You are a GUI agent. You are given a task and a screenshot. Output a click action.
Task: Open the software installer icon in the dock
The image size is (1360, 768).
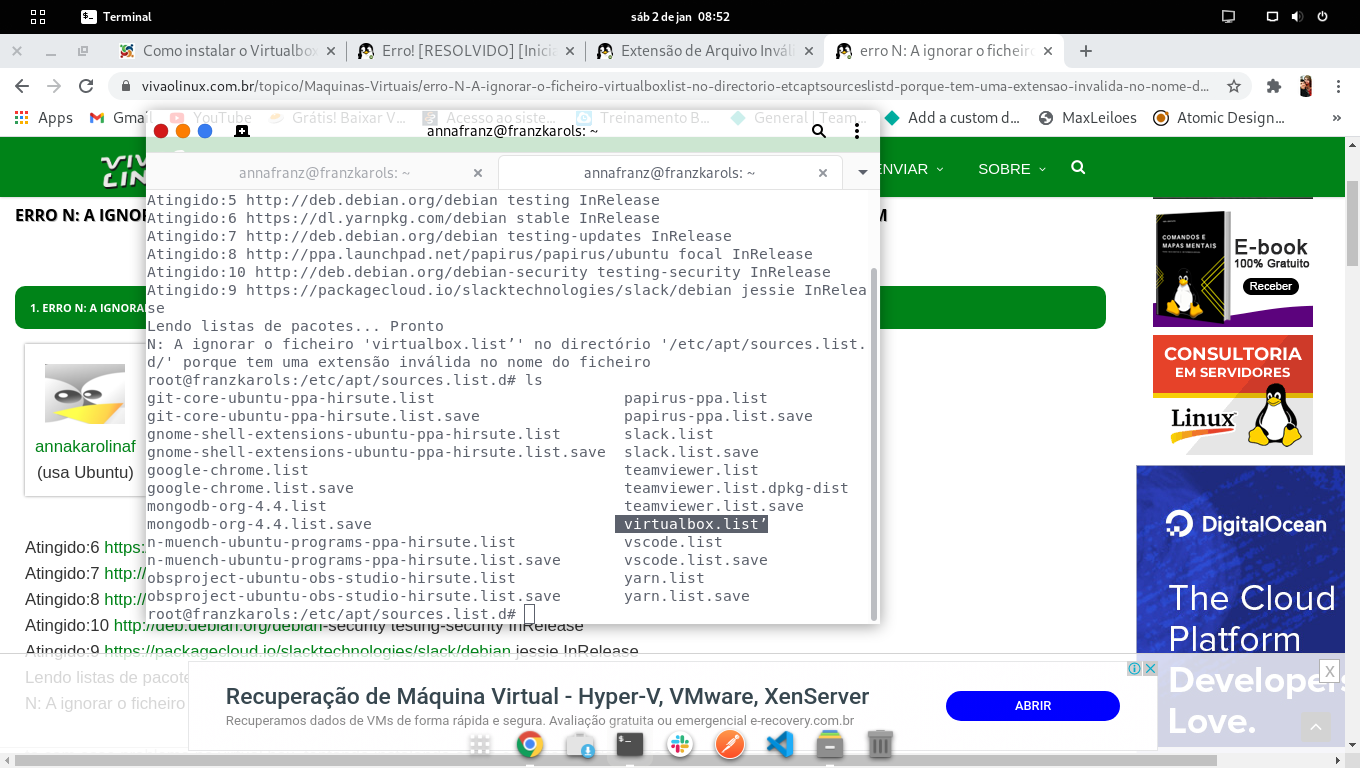click(580, 744)
